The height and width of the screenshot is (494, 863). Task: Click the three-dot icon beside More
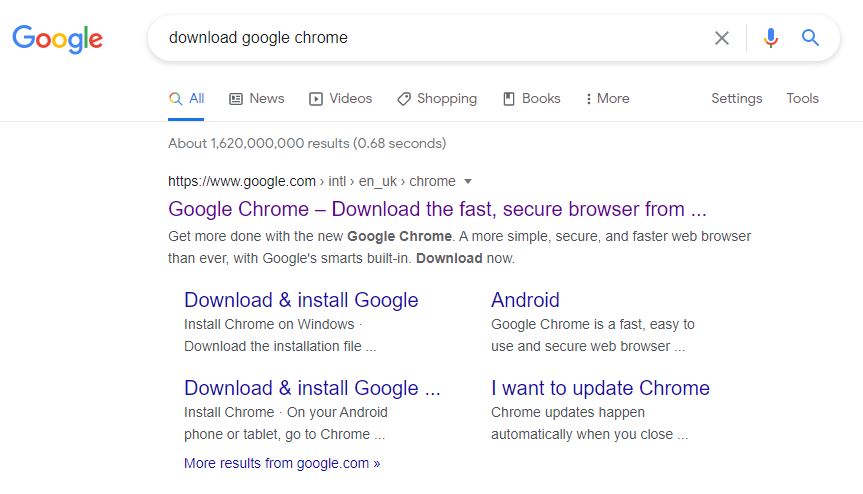point(588,99)
